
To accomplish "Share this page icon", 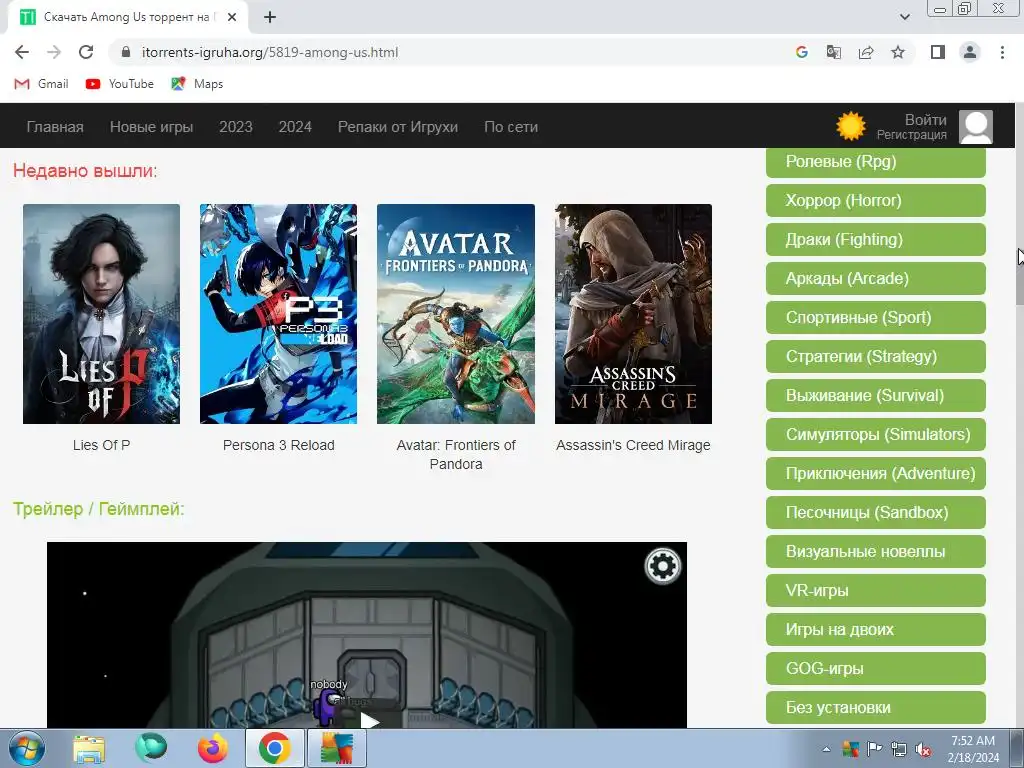I will tap(866, 52).
